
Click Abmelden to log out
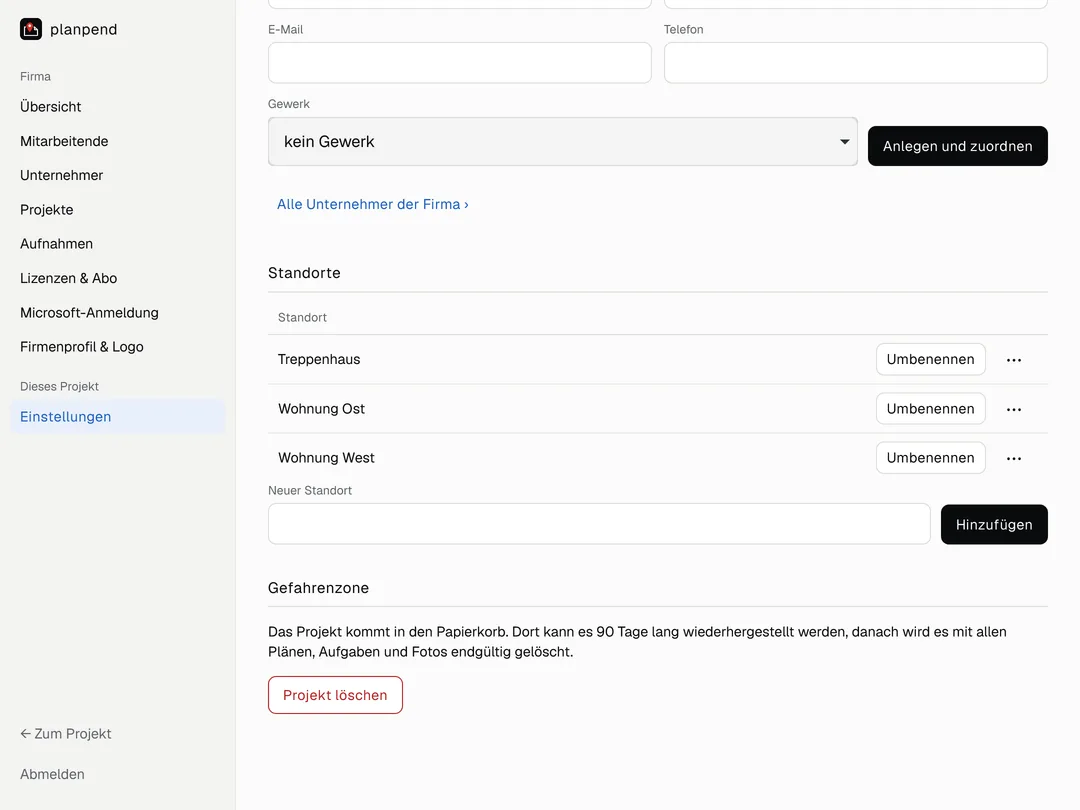pyautogui.click(x=52, y=774)
